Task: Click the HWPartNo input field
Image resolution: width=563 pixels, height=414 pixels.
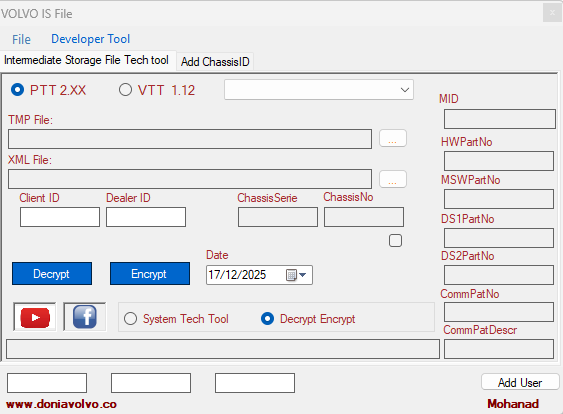Action: 499,161
